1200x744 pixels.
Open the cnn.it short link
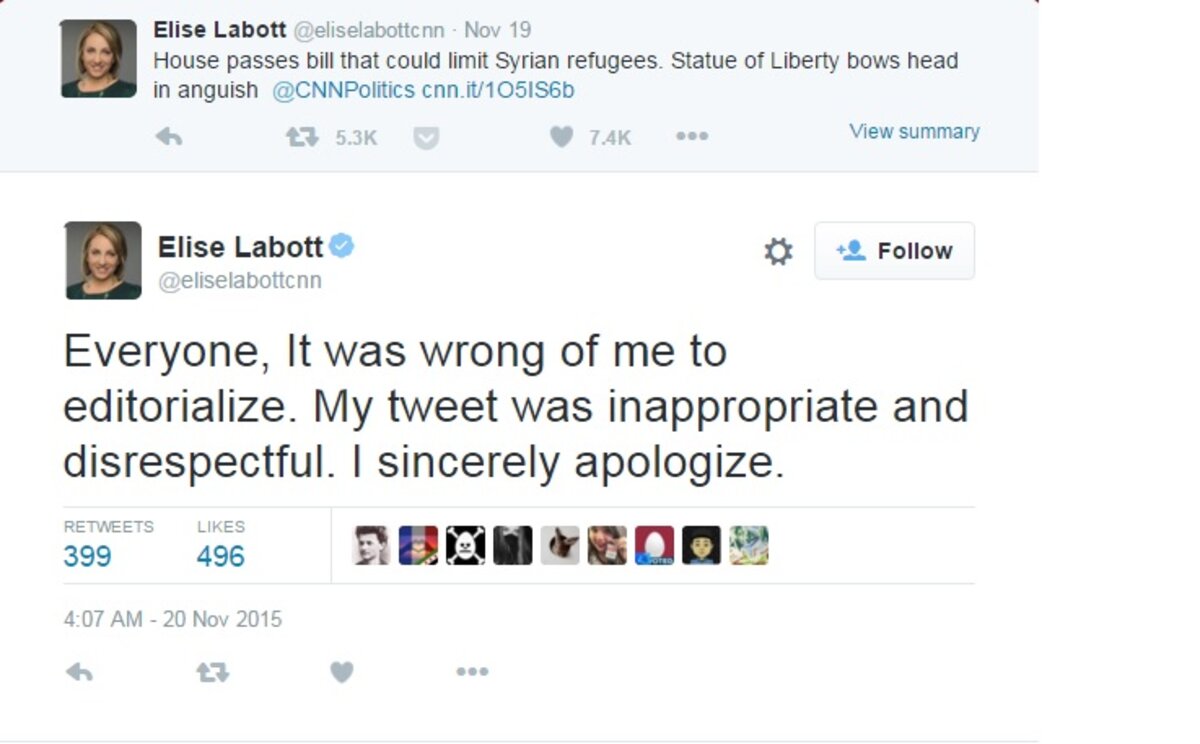(498, 90)
